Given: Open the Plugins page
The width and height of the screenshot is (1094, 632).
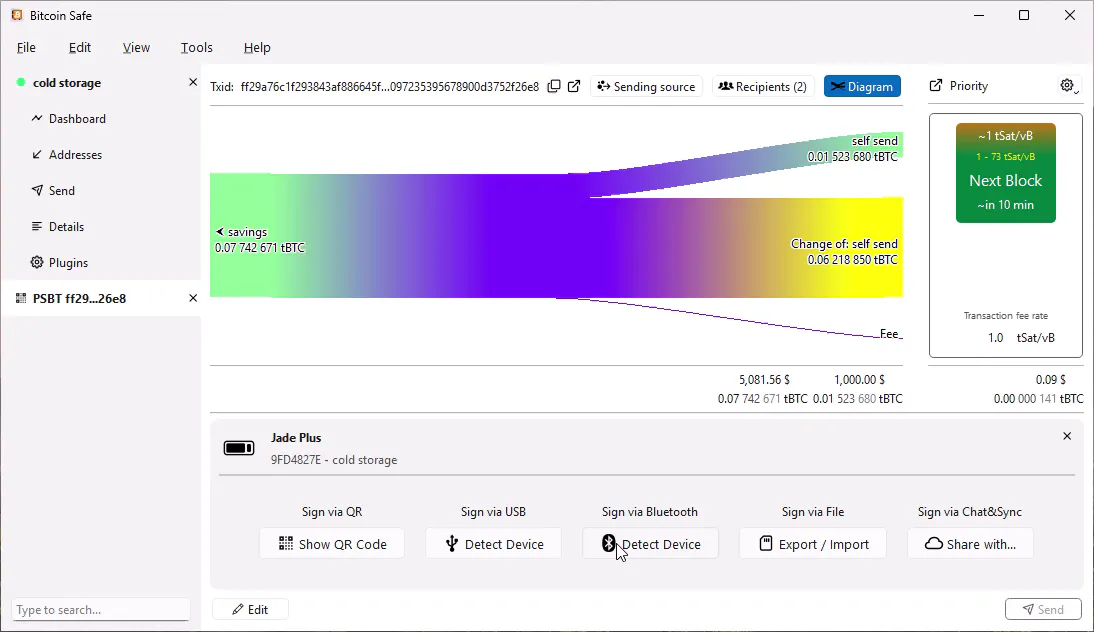Looking at the screenshot, I should coord(59,263).
